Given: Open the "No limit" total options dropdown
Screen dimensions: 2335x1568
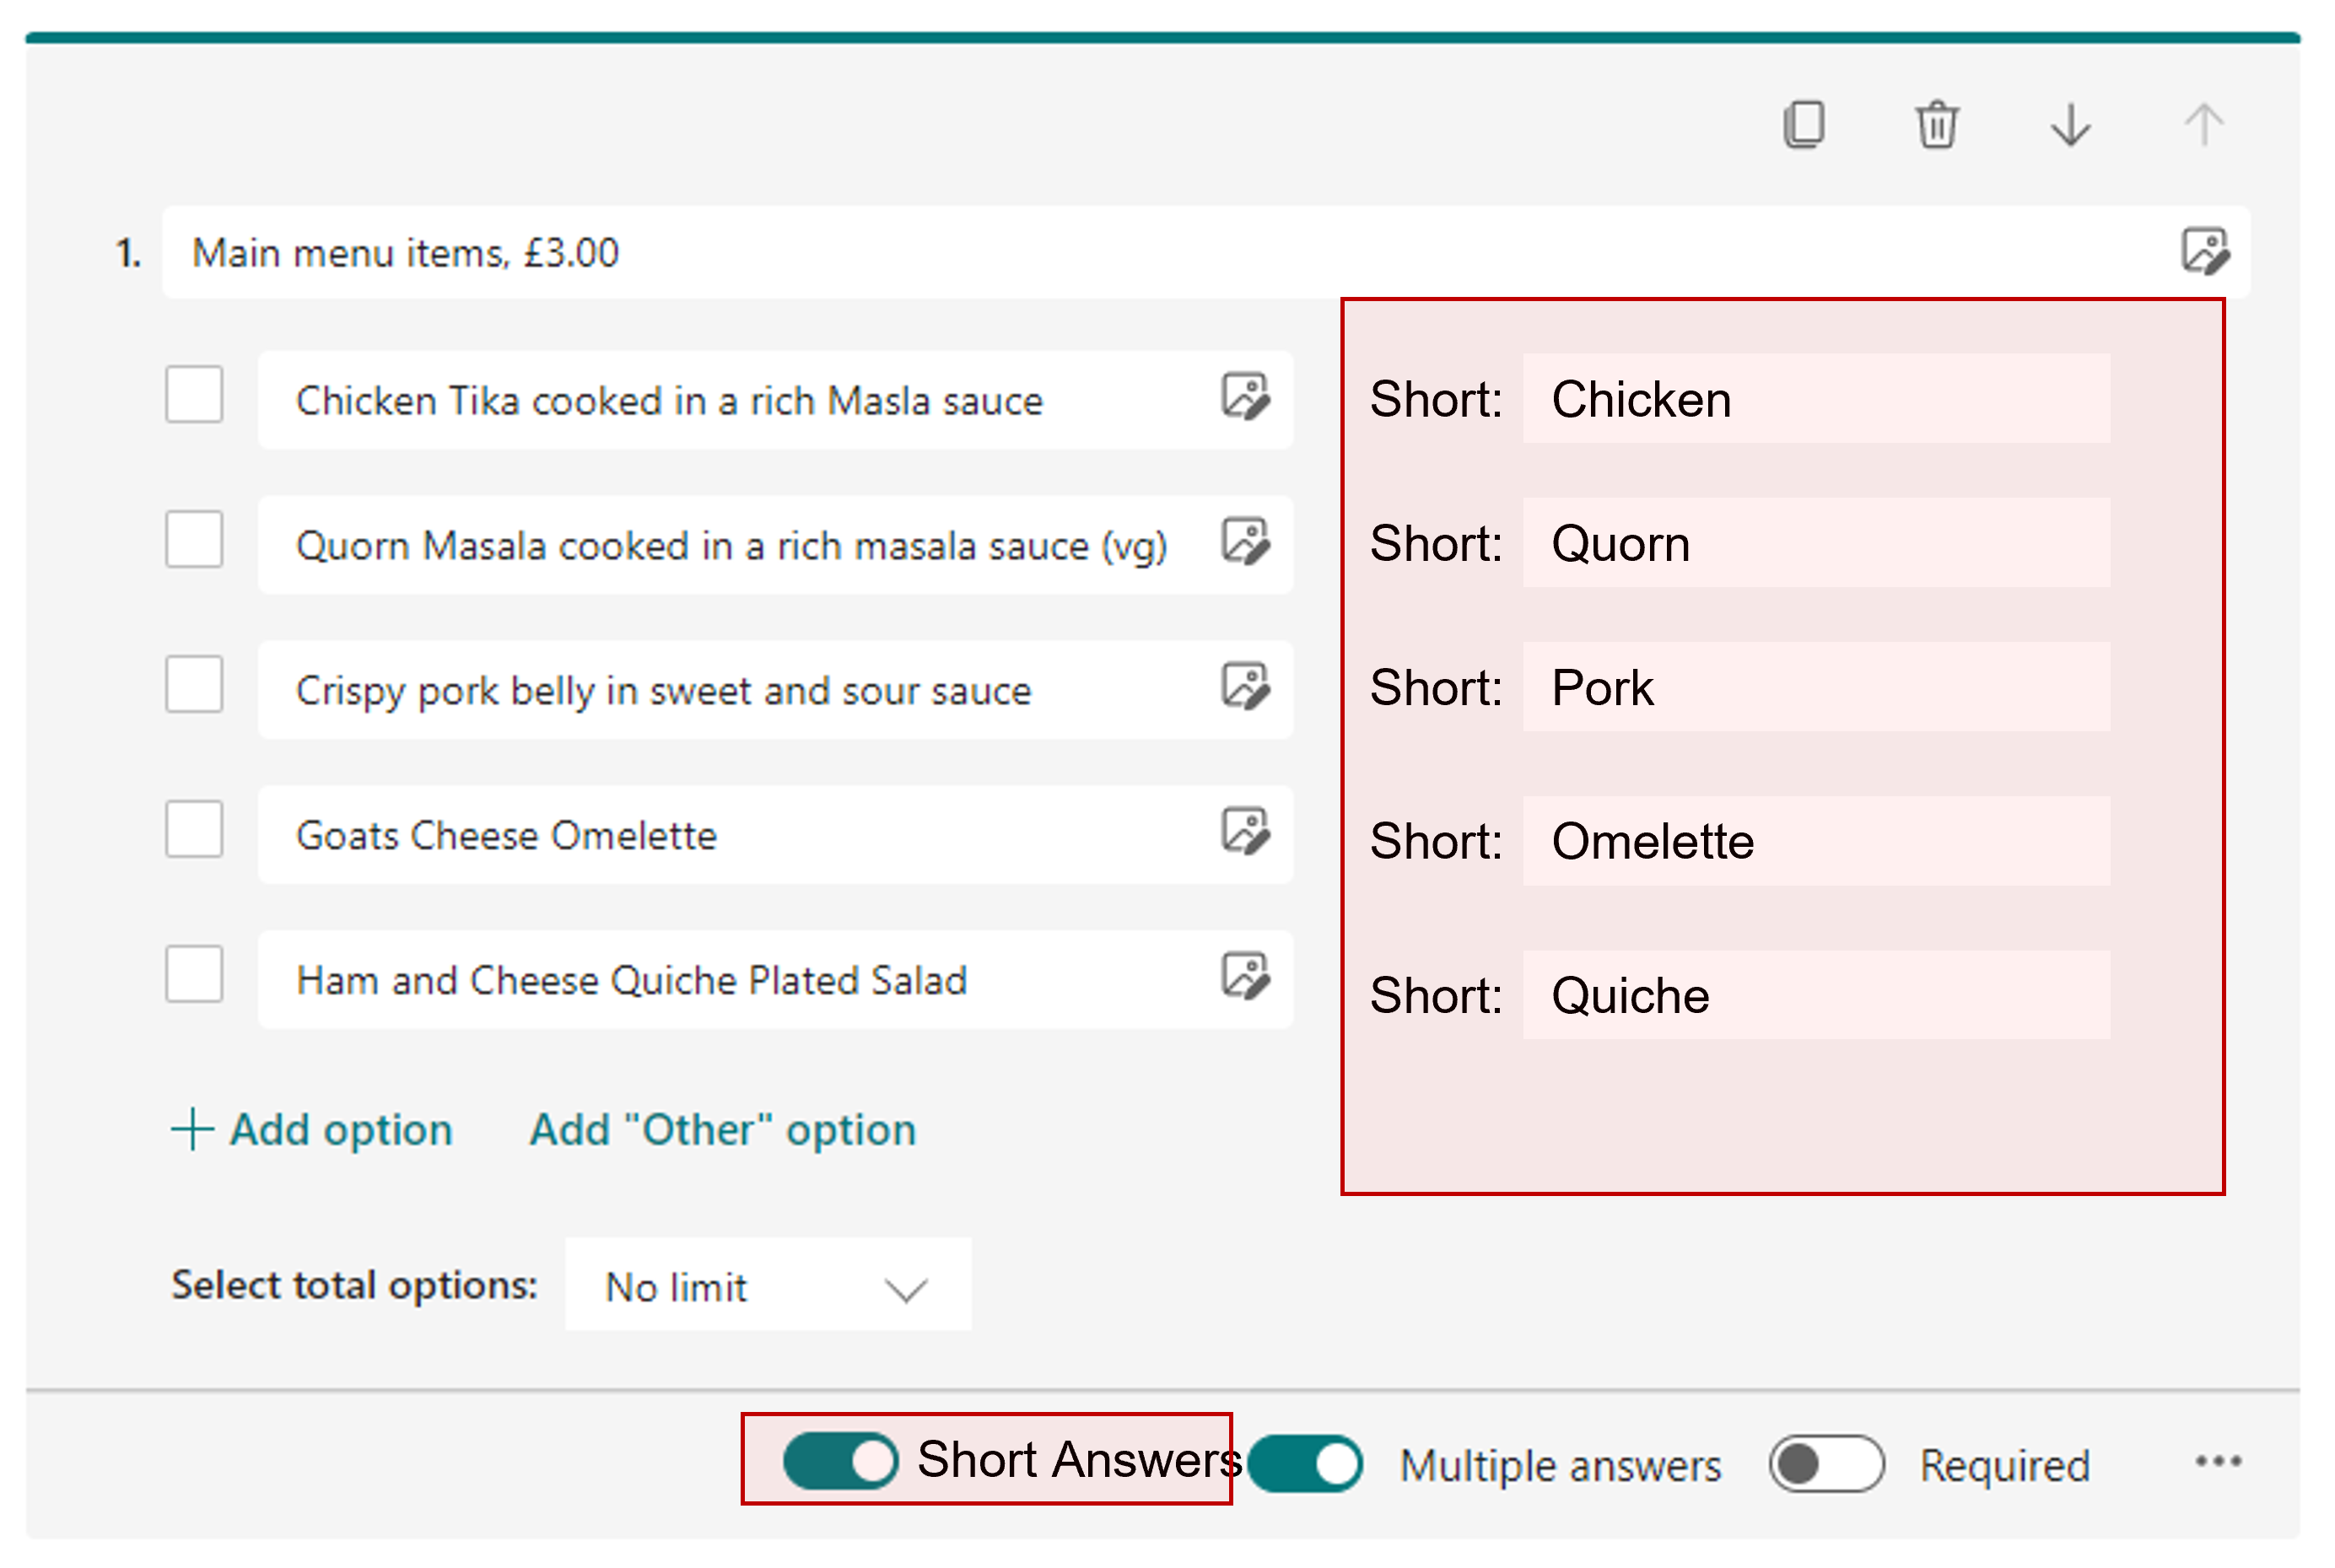Looking at the screenshot, I should coord(766,1286).
